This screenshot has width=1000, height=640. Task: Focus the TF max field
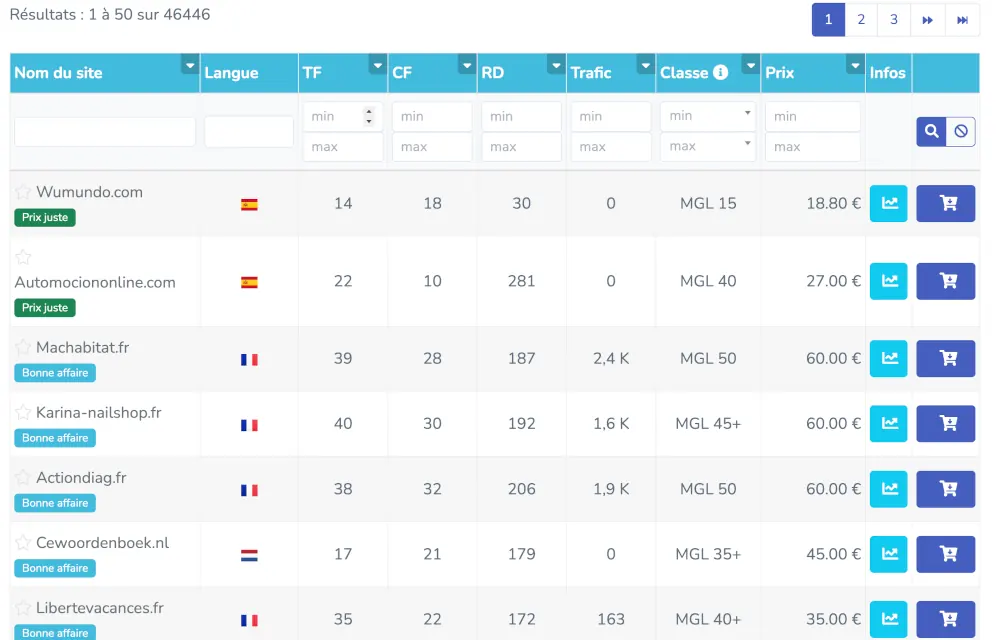pos(343,147)
